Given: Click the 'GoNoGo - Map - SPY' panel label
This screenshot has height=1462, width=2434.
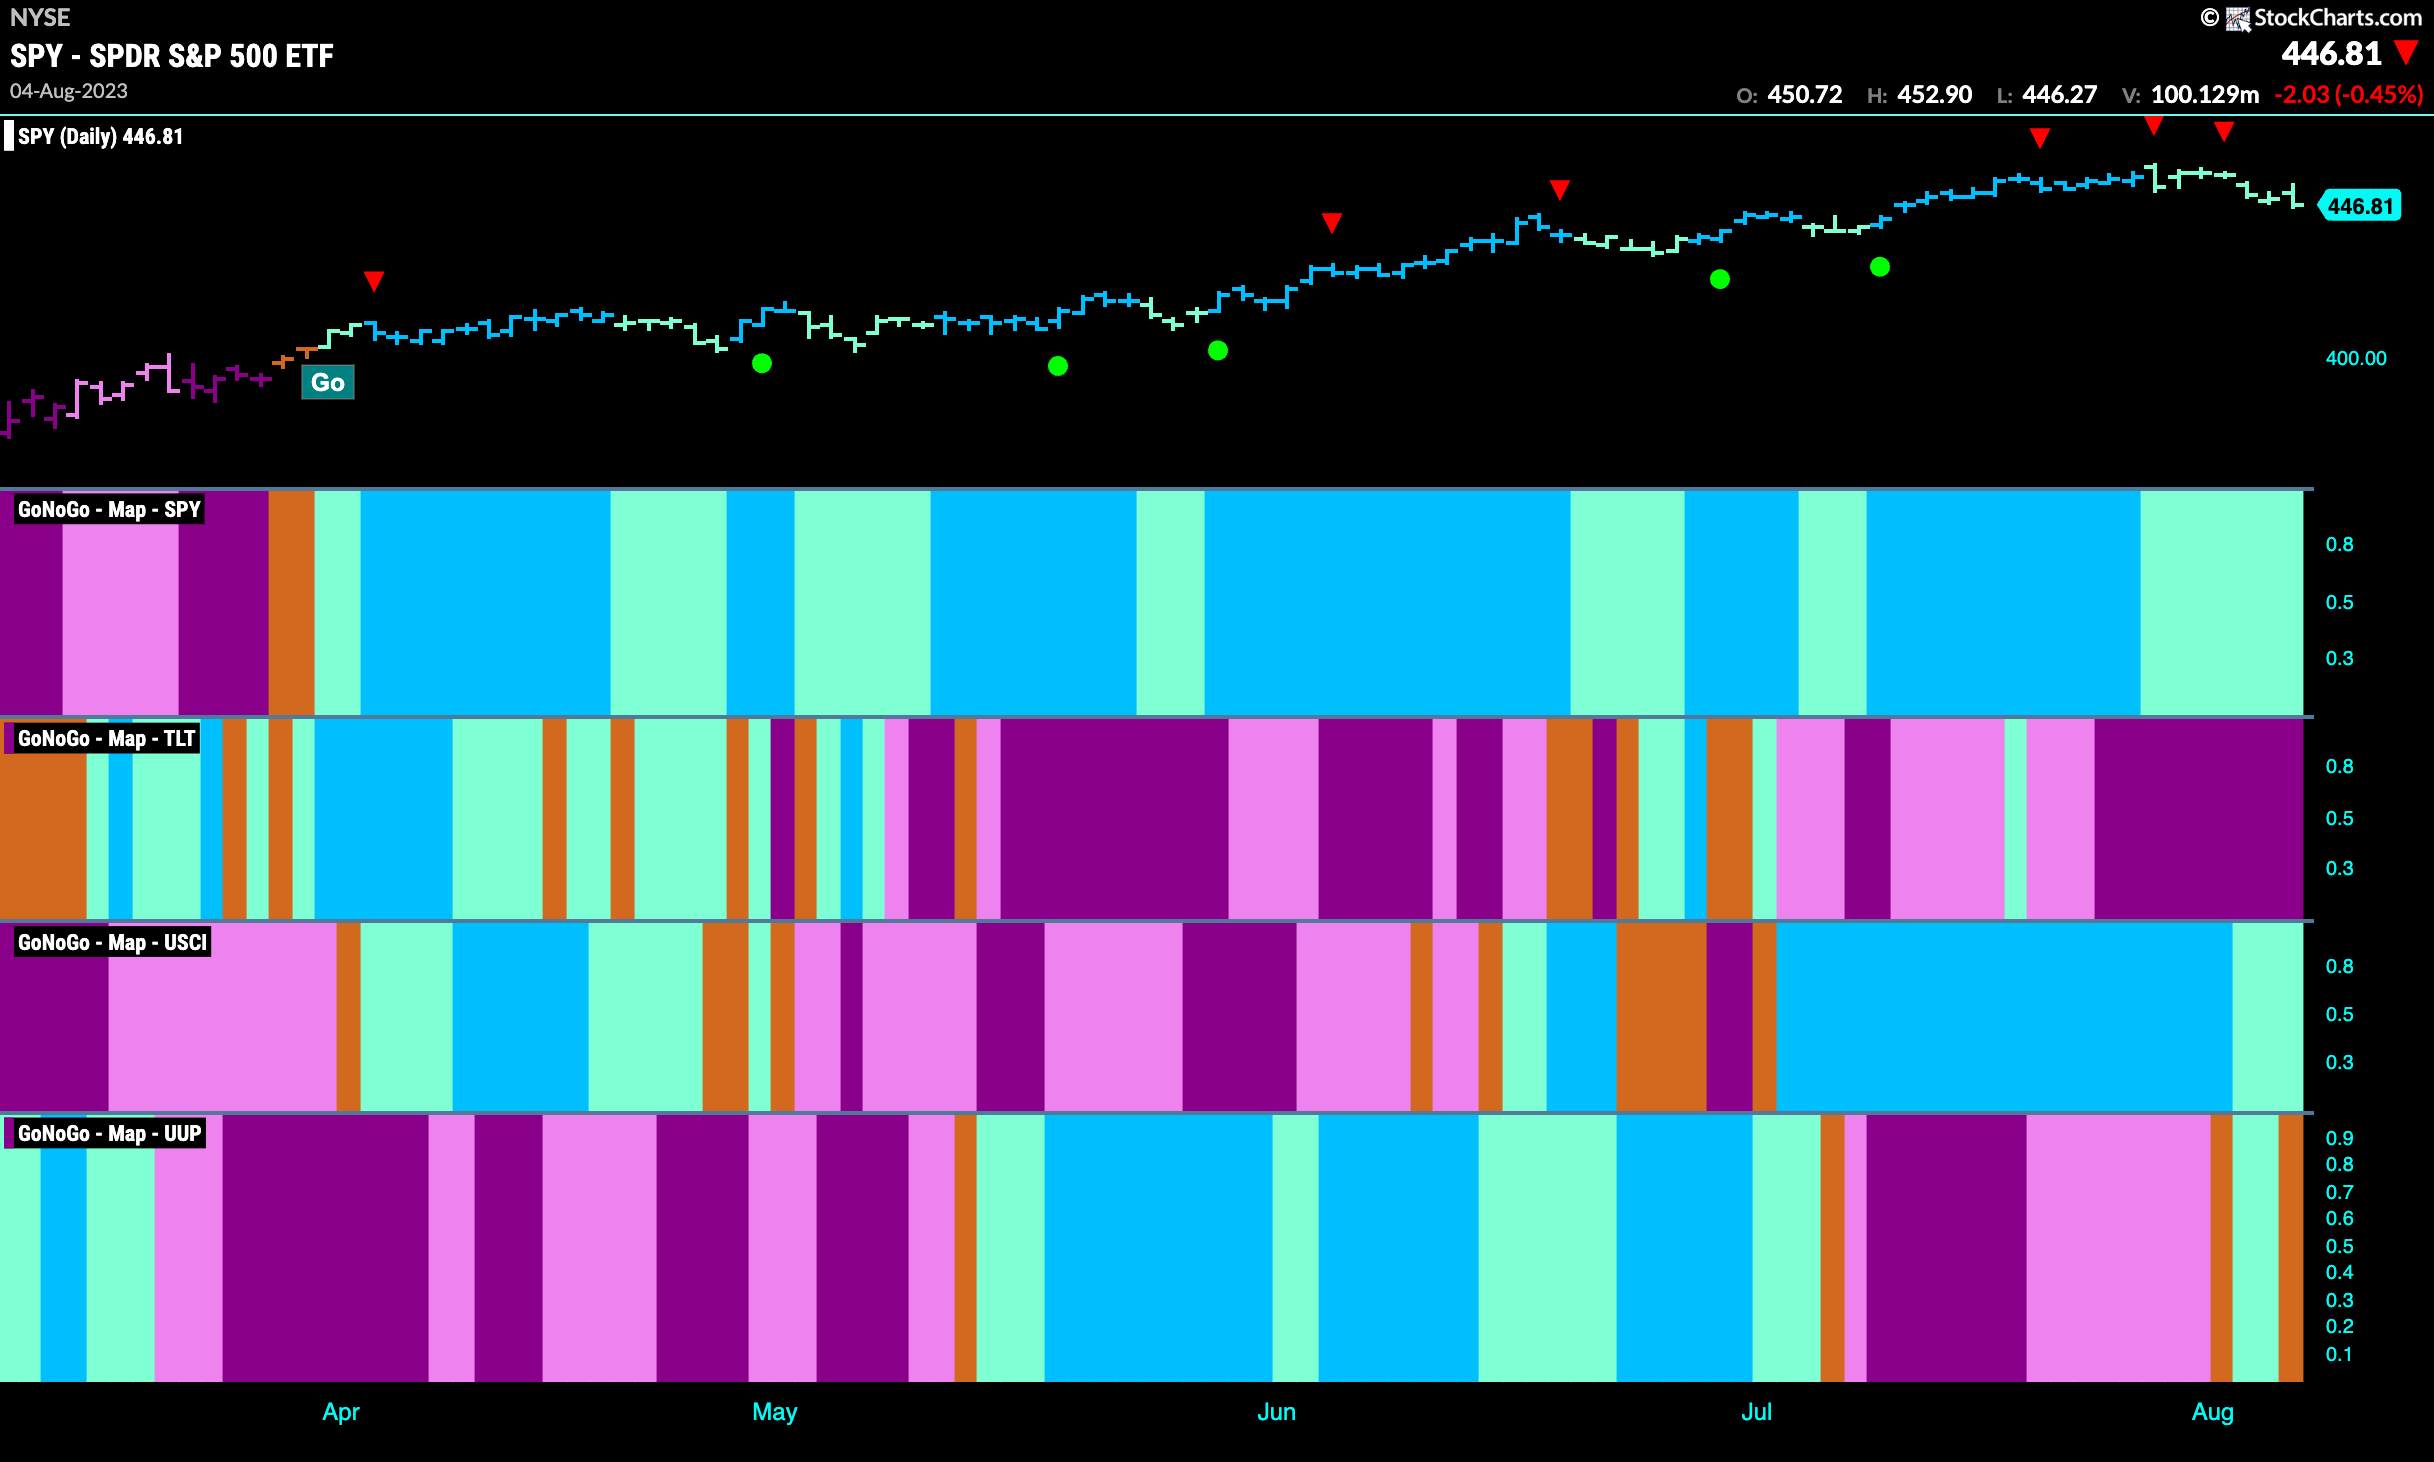Looking at the screenshot, I should point(109,509).
